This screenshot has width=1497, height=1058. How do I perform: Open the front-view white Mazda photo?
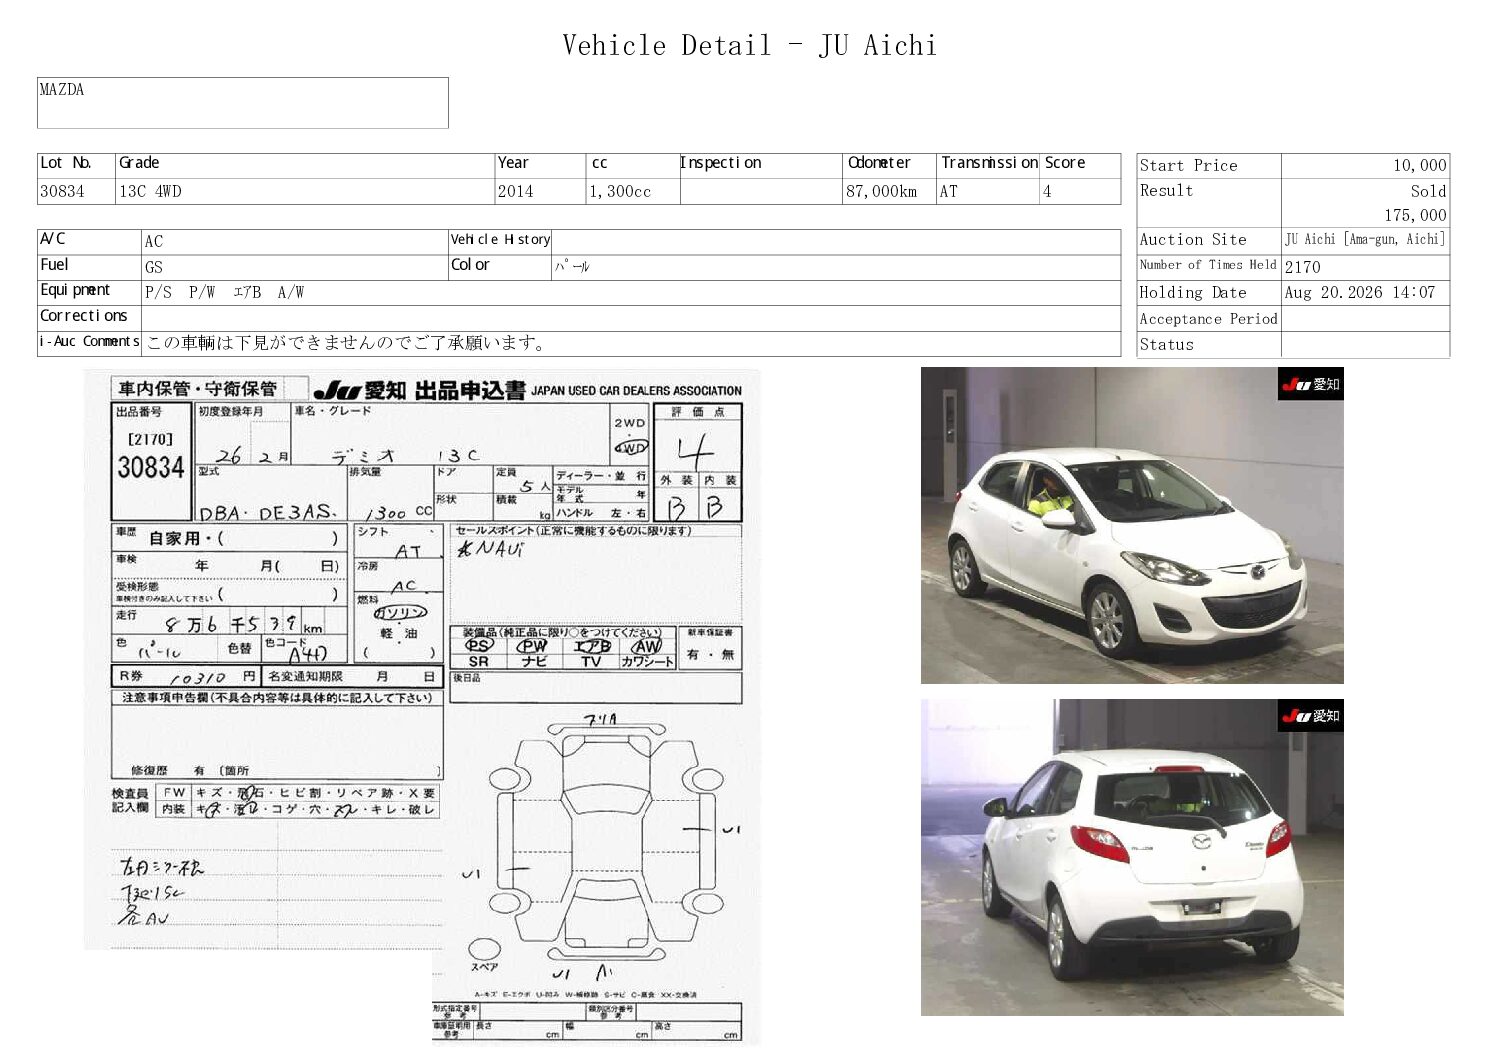click(x=1132, y=525)
